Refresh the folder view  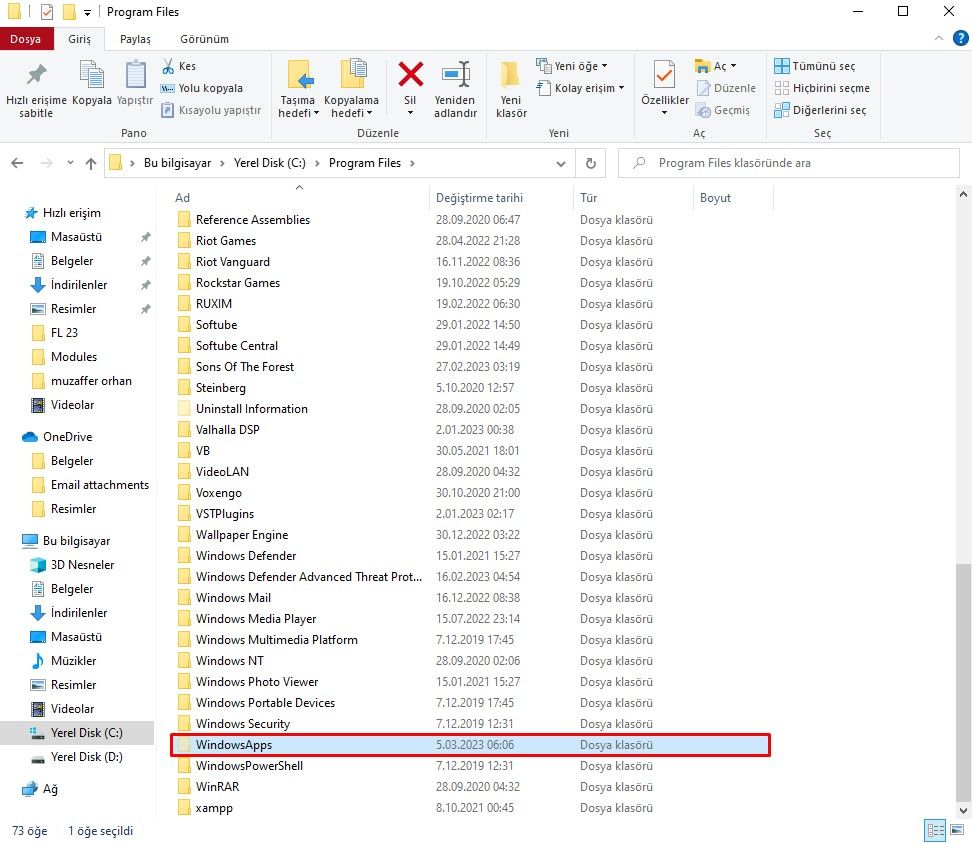point(591,163)
